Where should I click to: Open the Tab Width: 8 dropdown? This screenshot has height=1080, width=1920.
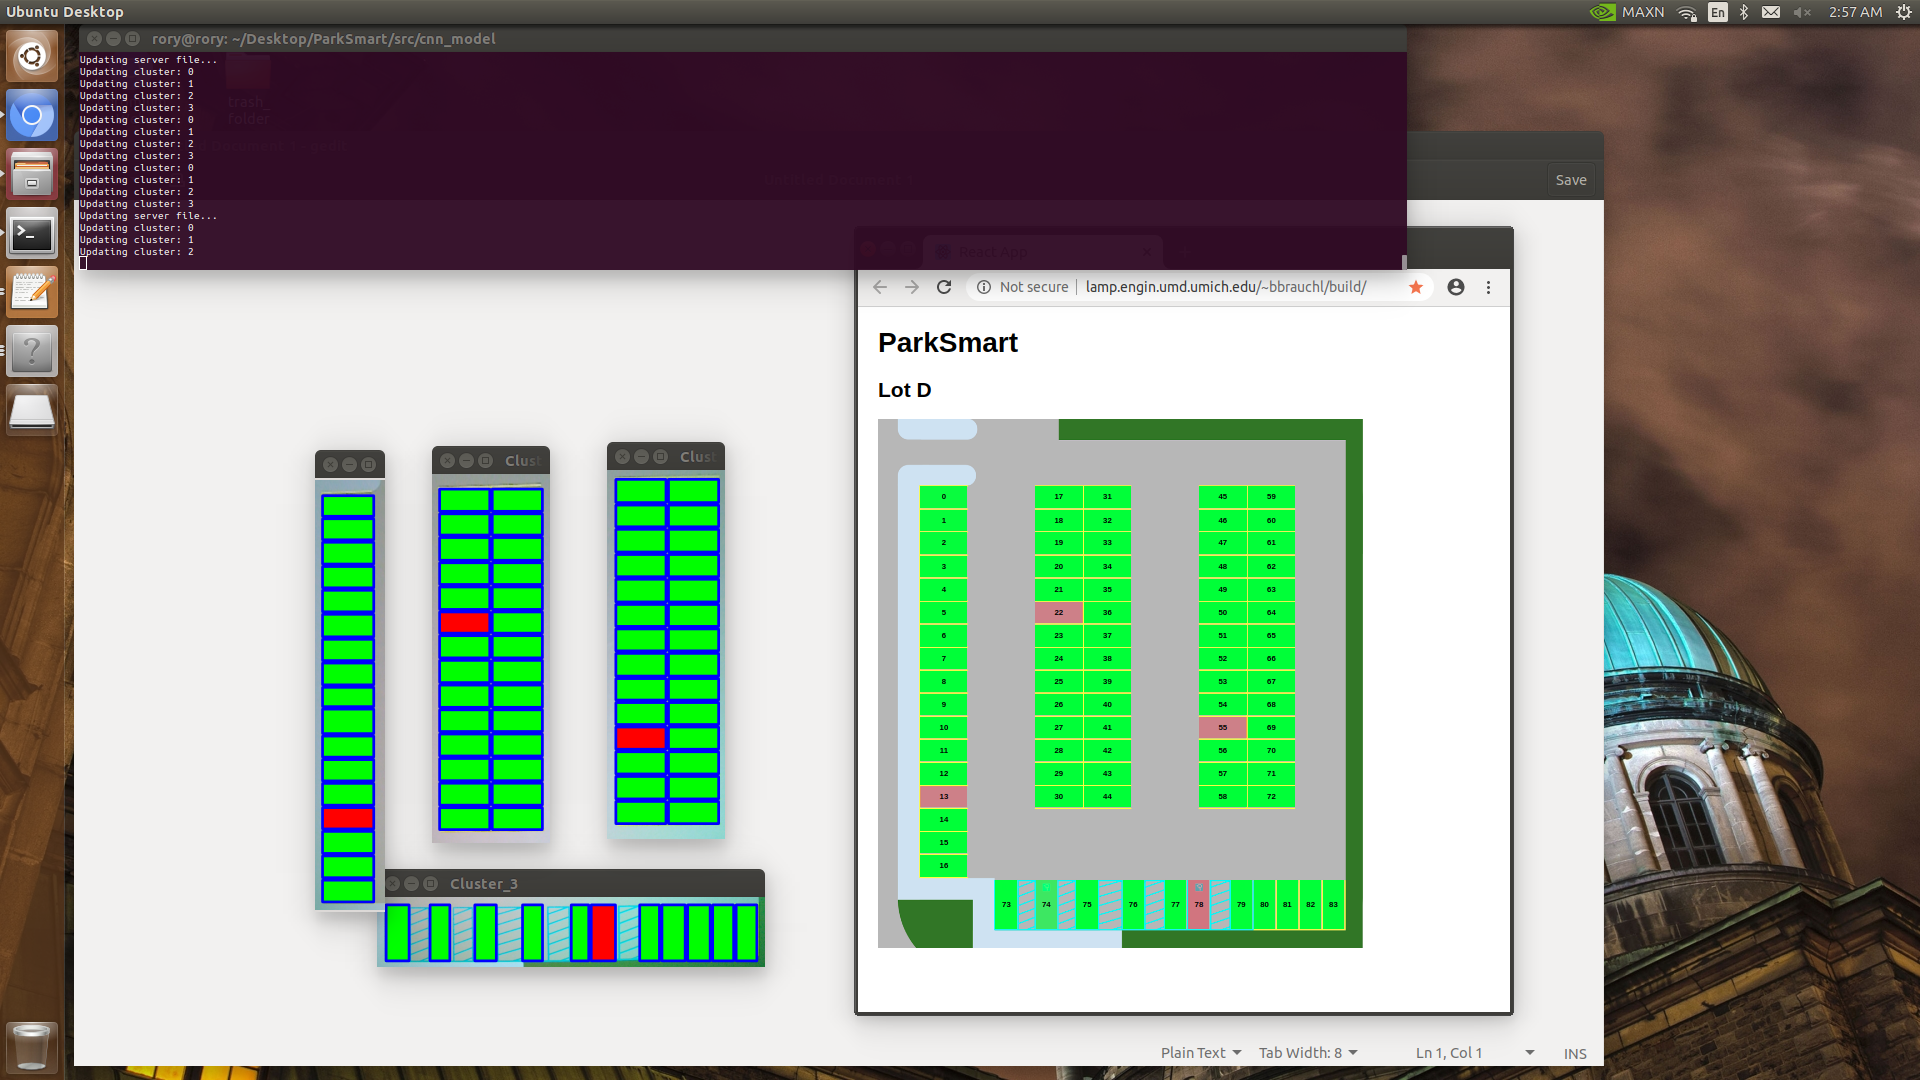[1308, 1053]
